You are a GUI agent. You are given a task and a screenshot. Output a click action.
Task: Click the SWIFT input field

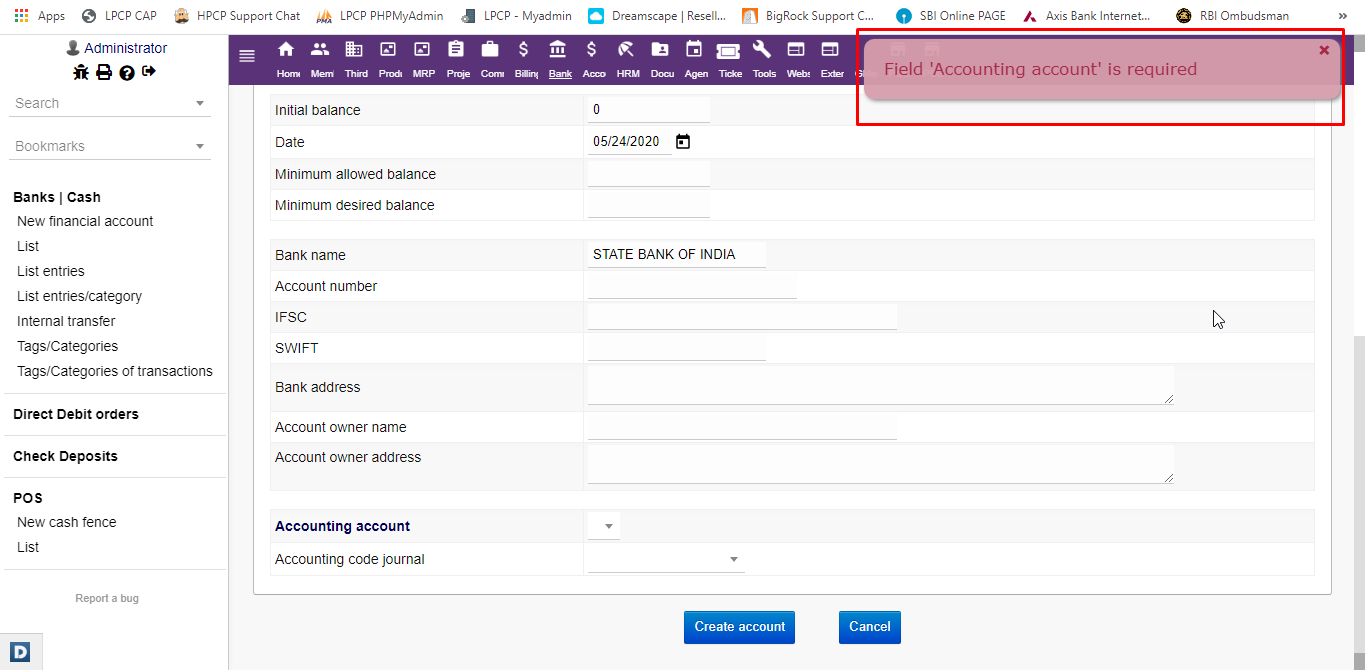[x=677, y=348]
